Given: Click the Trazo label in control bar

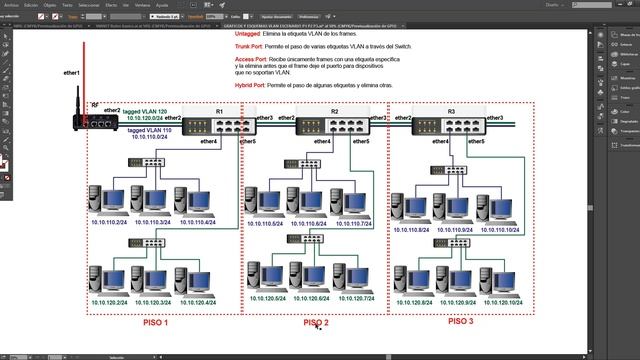Looking at the screenshot, I should point(73,17).
